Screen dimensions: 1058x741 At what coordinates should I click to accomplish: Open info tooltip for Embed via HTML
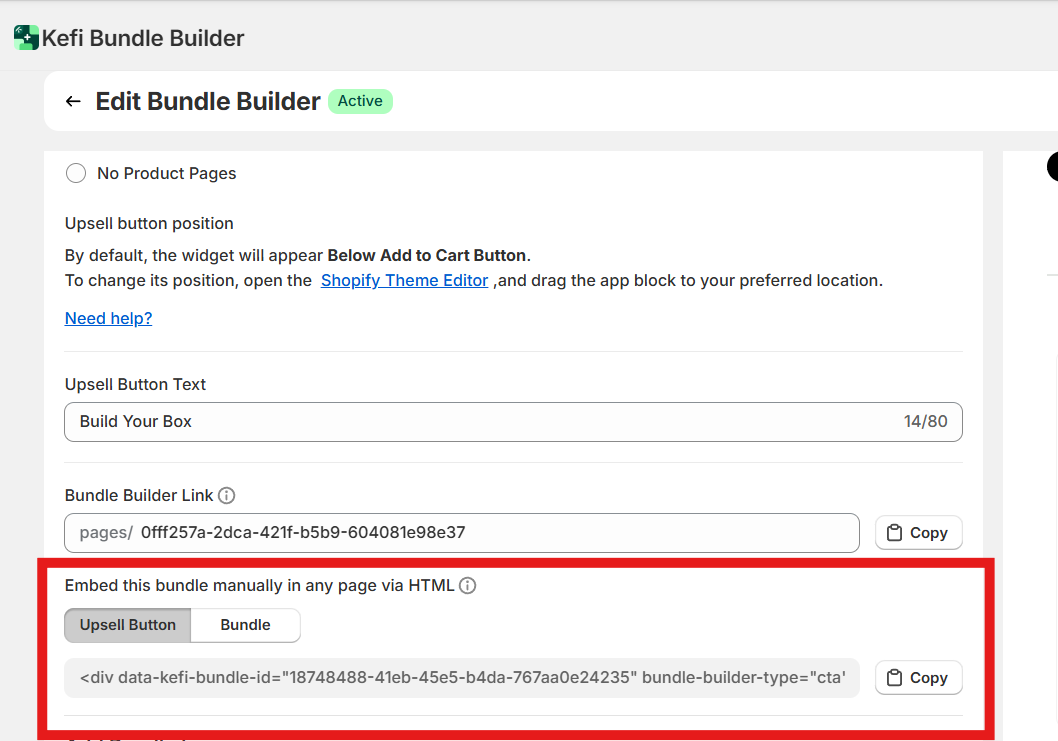(467, 586)
